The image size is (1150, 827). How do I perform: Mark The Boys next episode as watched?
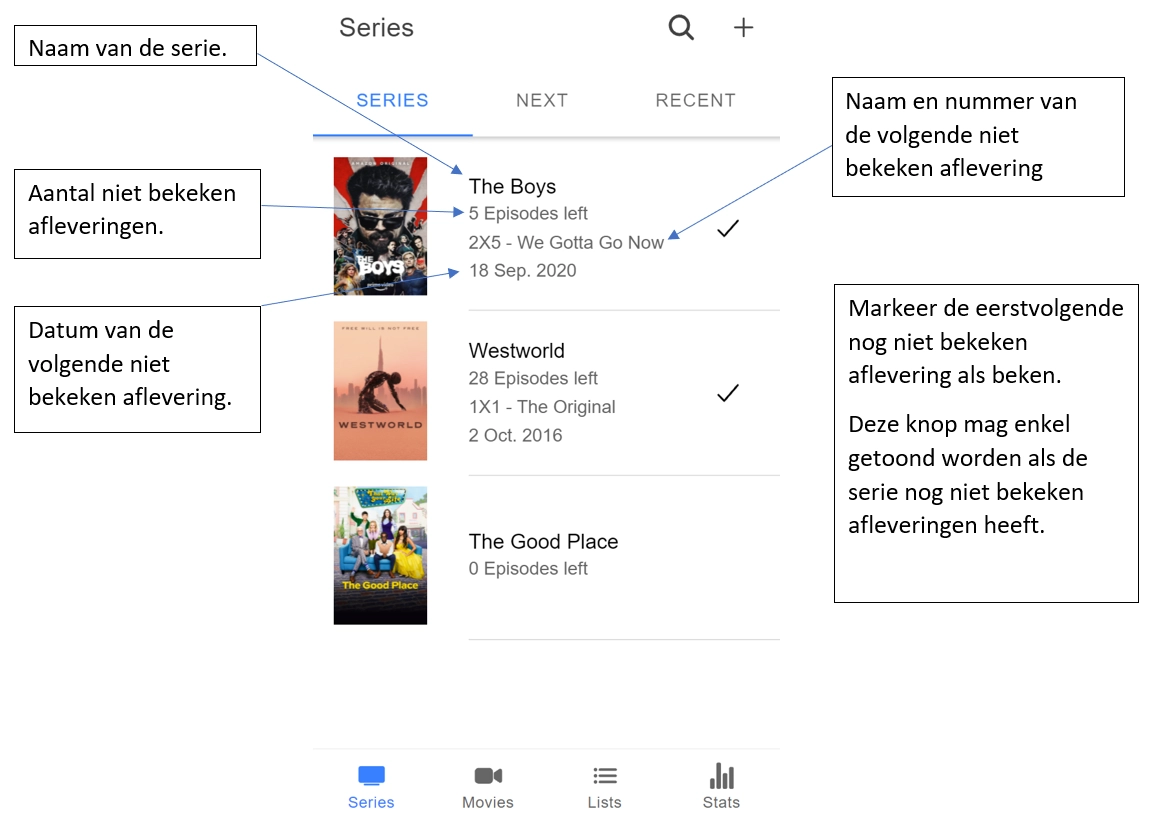click(x=728, y=229)
